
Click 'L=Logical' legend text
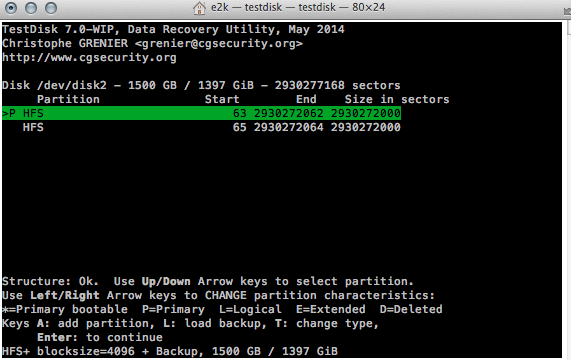click(x=250, y=309)
